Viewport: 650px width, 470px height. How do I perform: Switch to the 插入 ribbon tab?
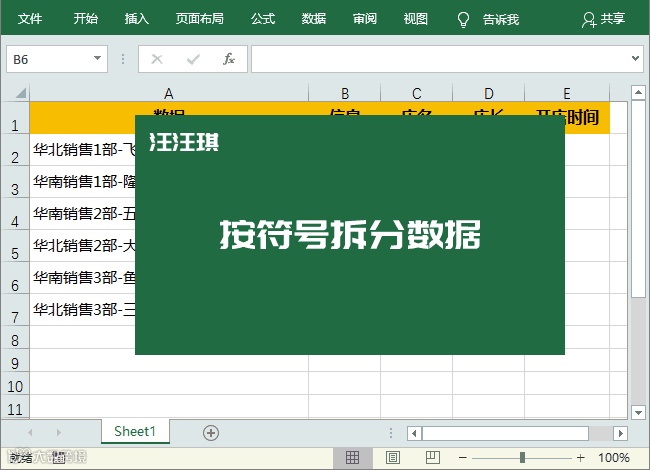click(x=137, y=19)
